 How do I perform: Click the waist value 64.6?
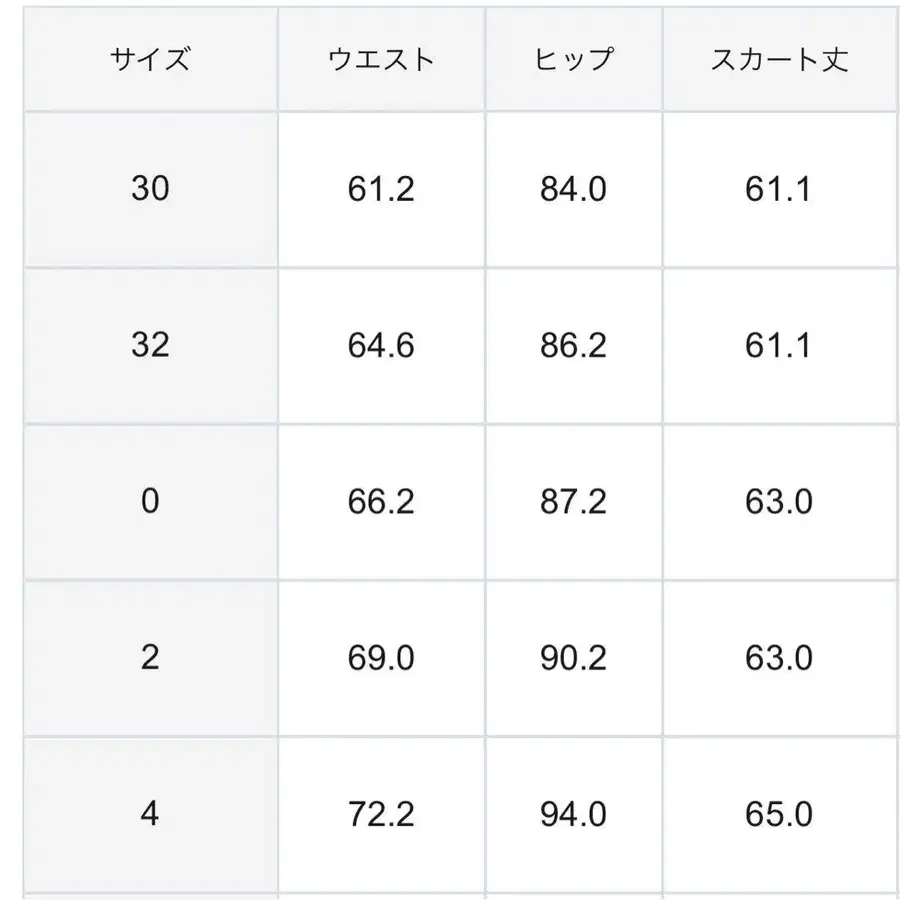tap(381, 345)
